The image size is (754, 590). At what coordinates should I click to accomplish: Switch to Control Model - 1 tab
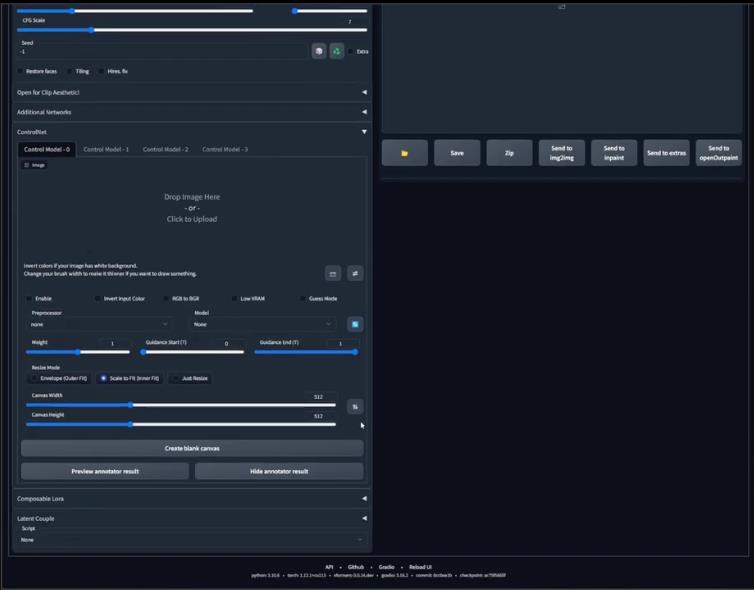pyautogui.click(x=106, y=150)
